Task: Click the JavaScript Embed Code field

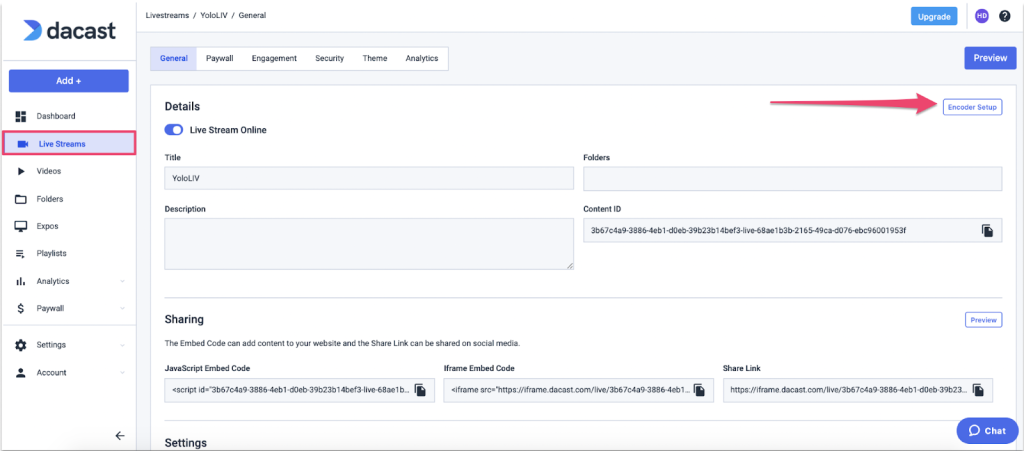Action: click(x=300, y=390)
